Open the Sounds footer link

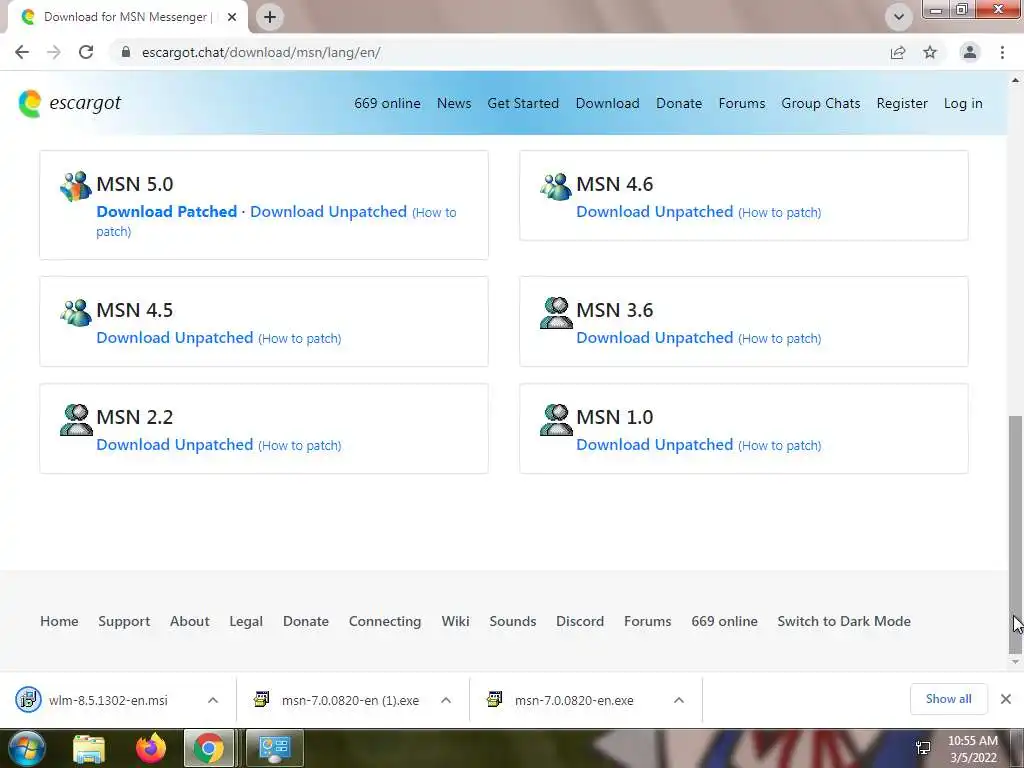point(513,621)
